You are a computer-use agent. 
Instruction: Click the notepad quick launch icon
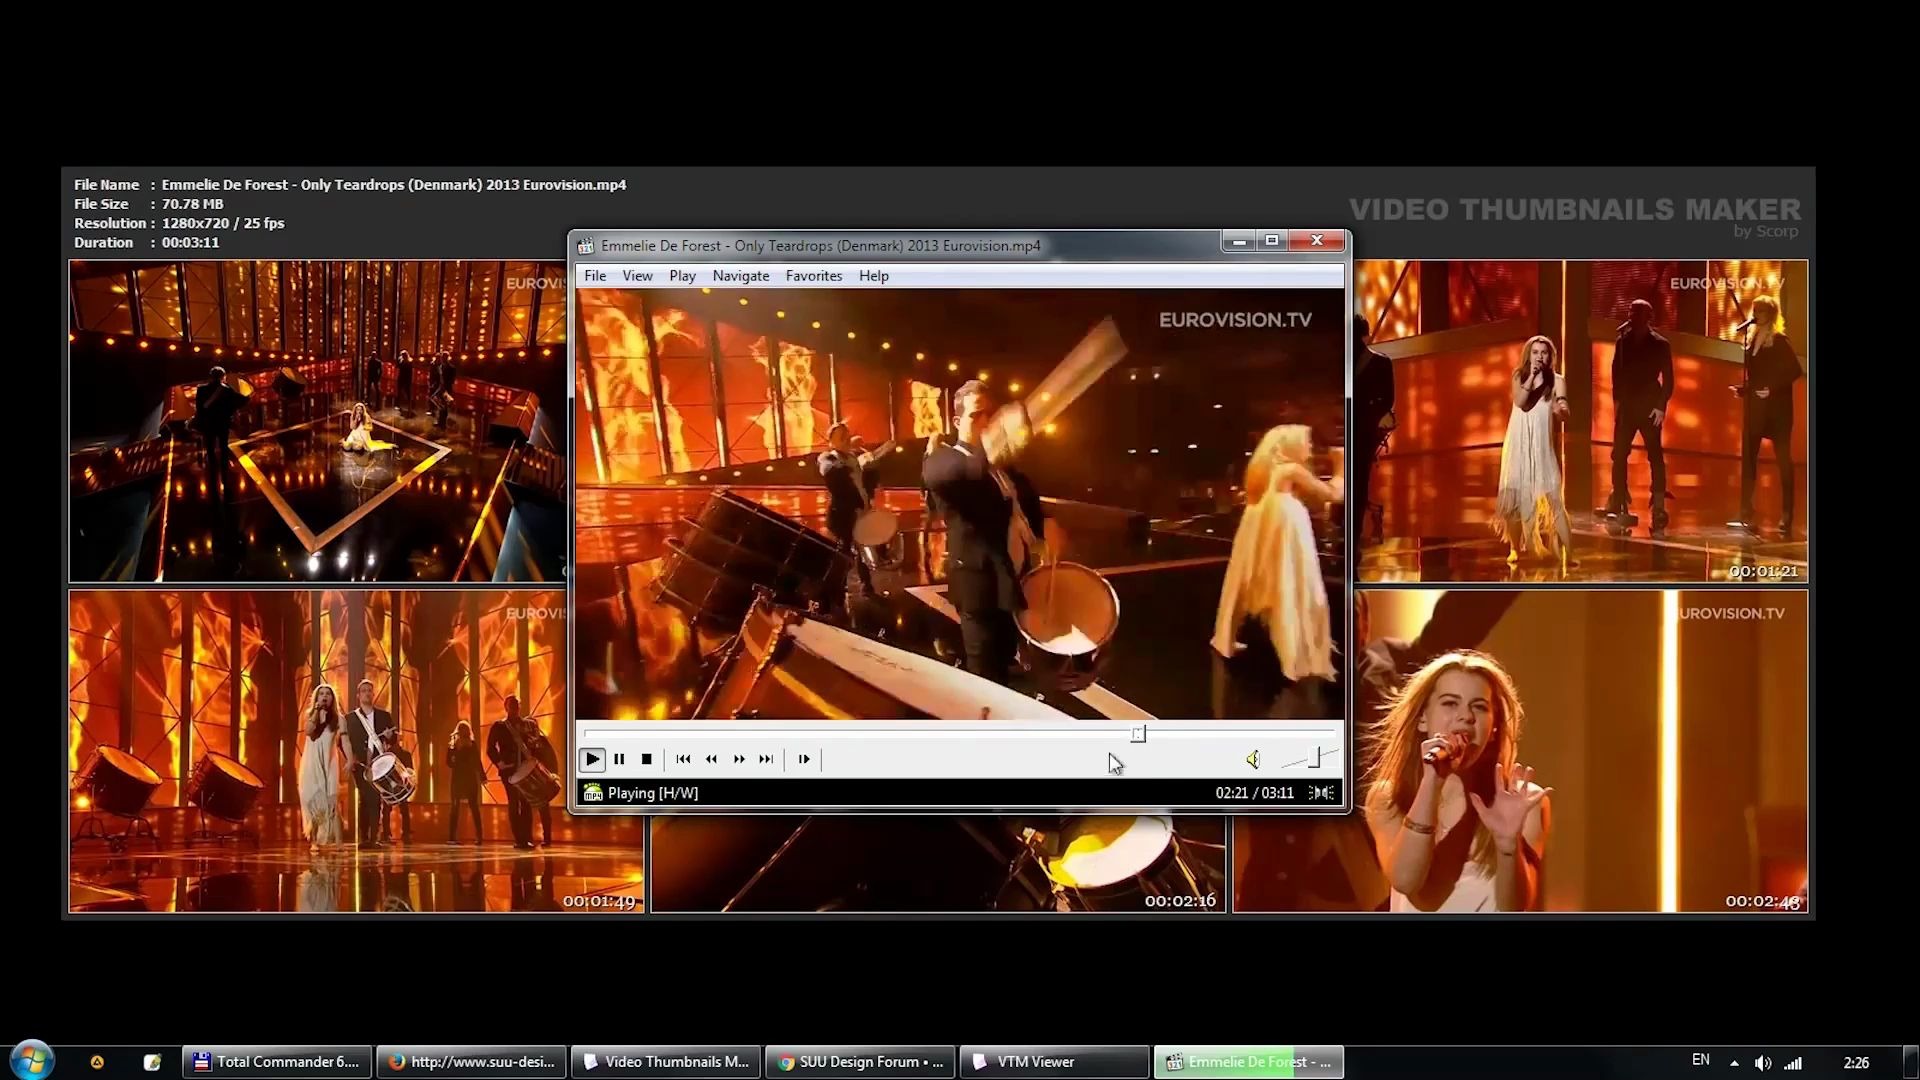click(x=152, y=1062)
